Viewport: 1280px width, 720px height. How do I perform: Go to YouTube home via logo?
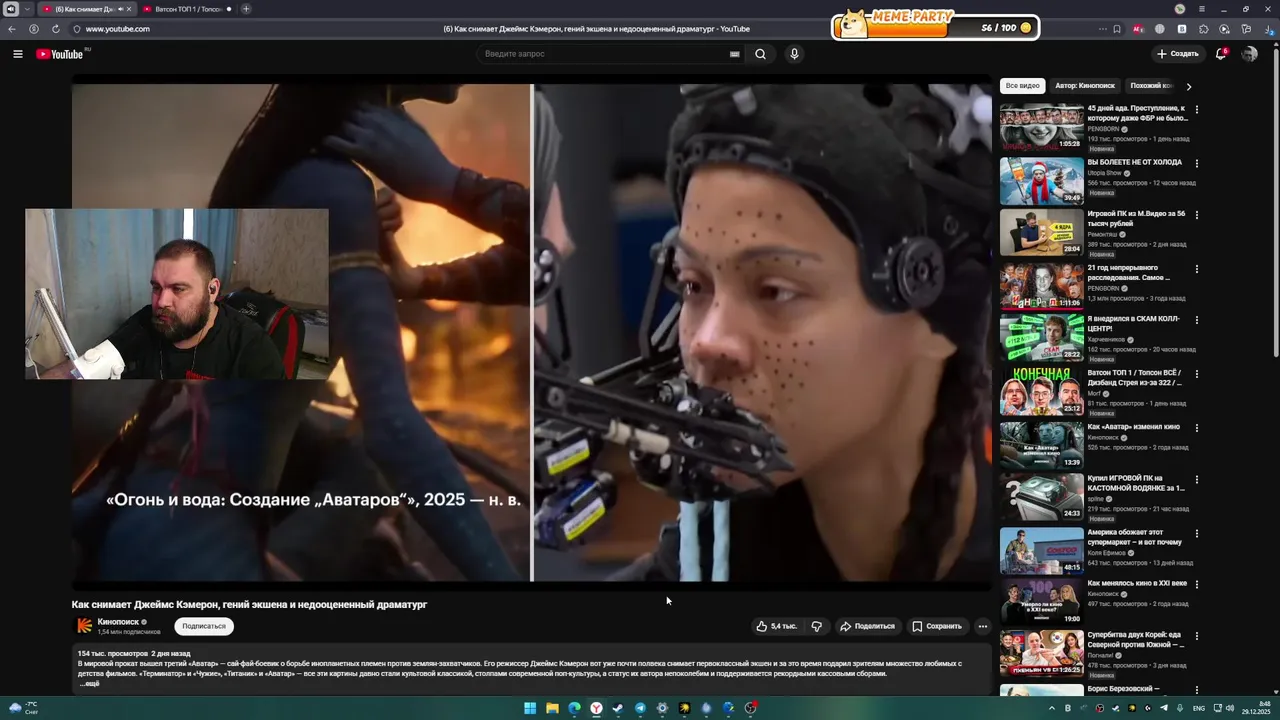(60, 54)
